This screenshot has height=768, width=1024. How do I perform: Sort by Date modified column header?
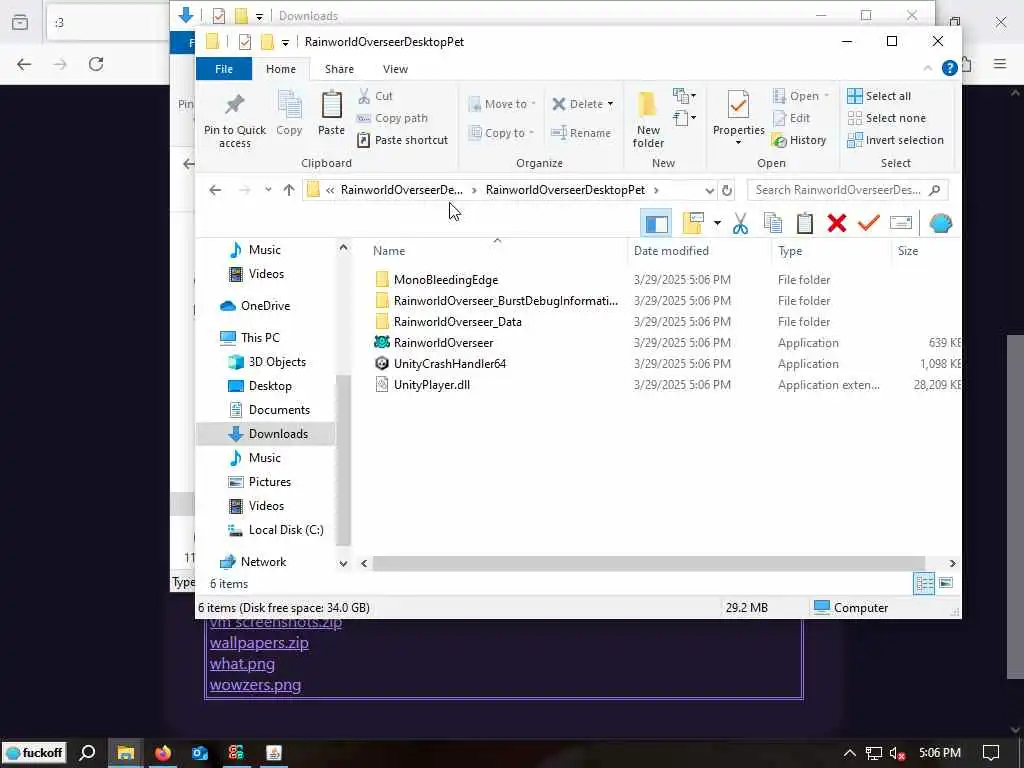(x=671, y=251)
